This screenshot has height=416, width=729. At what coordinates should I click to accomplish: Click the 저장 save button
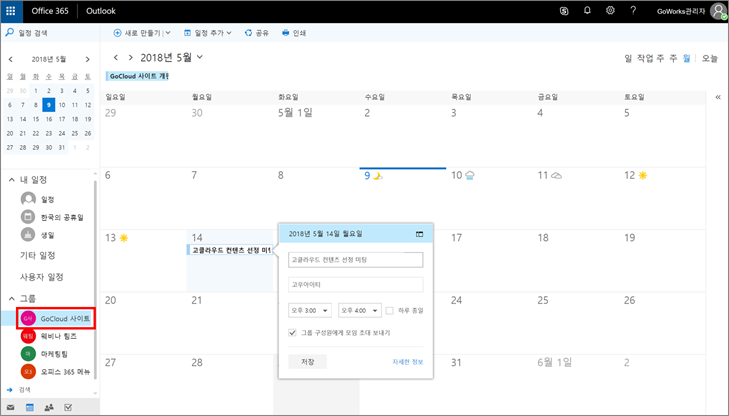pyautogui.click(x=307, y=361)
